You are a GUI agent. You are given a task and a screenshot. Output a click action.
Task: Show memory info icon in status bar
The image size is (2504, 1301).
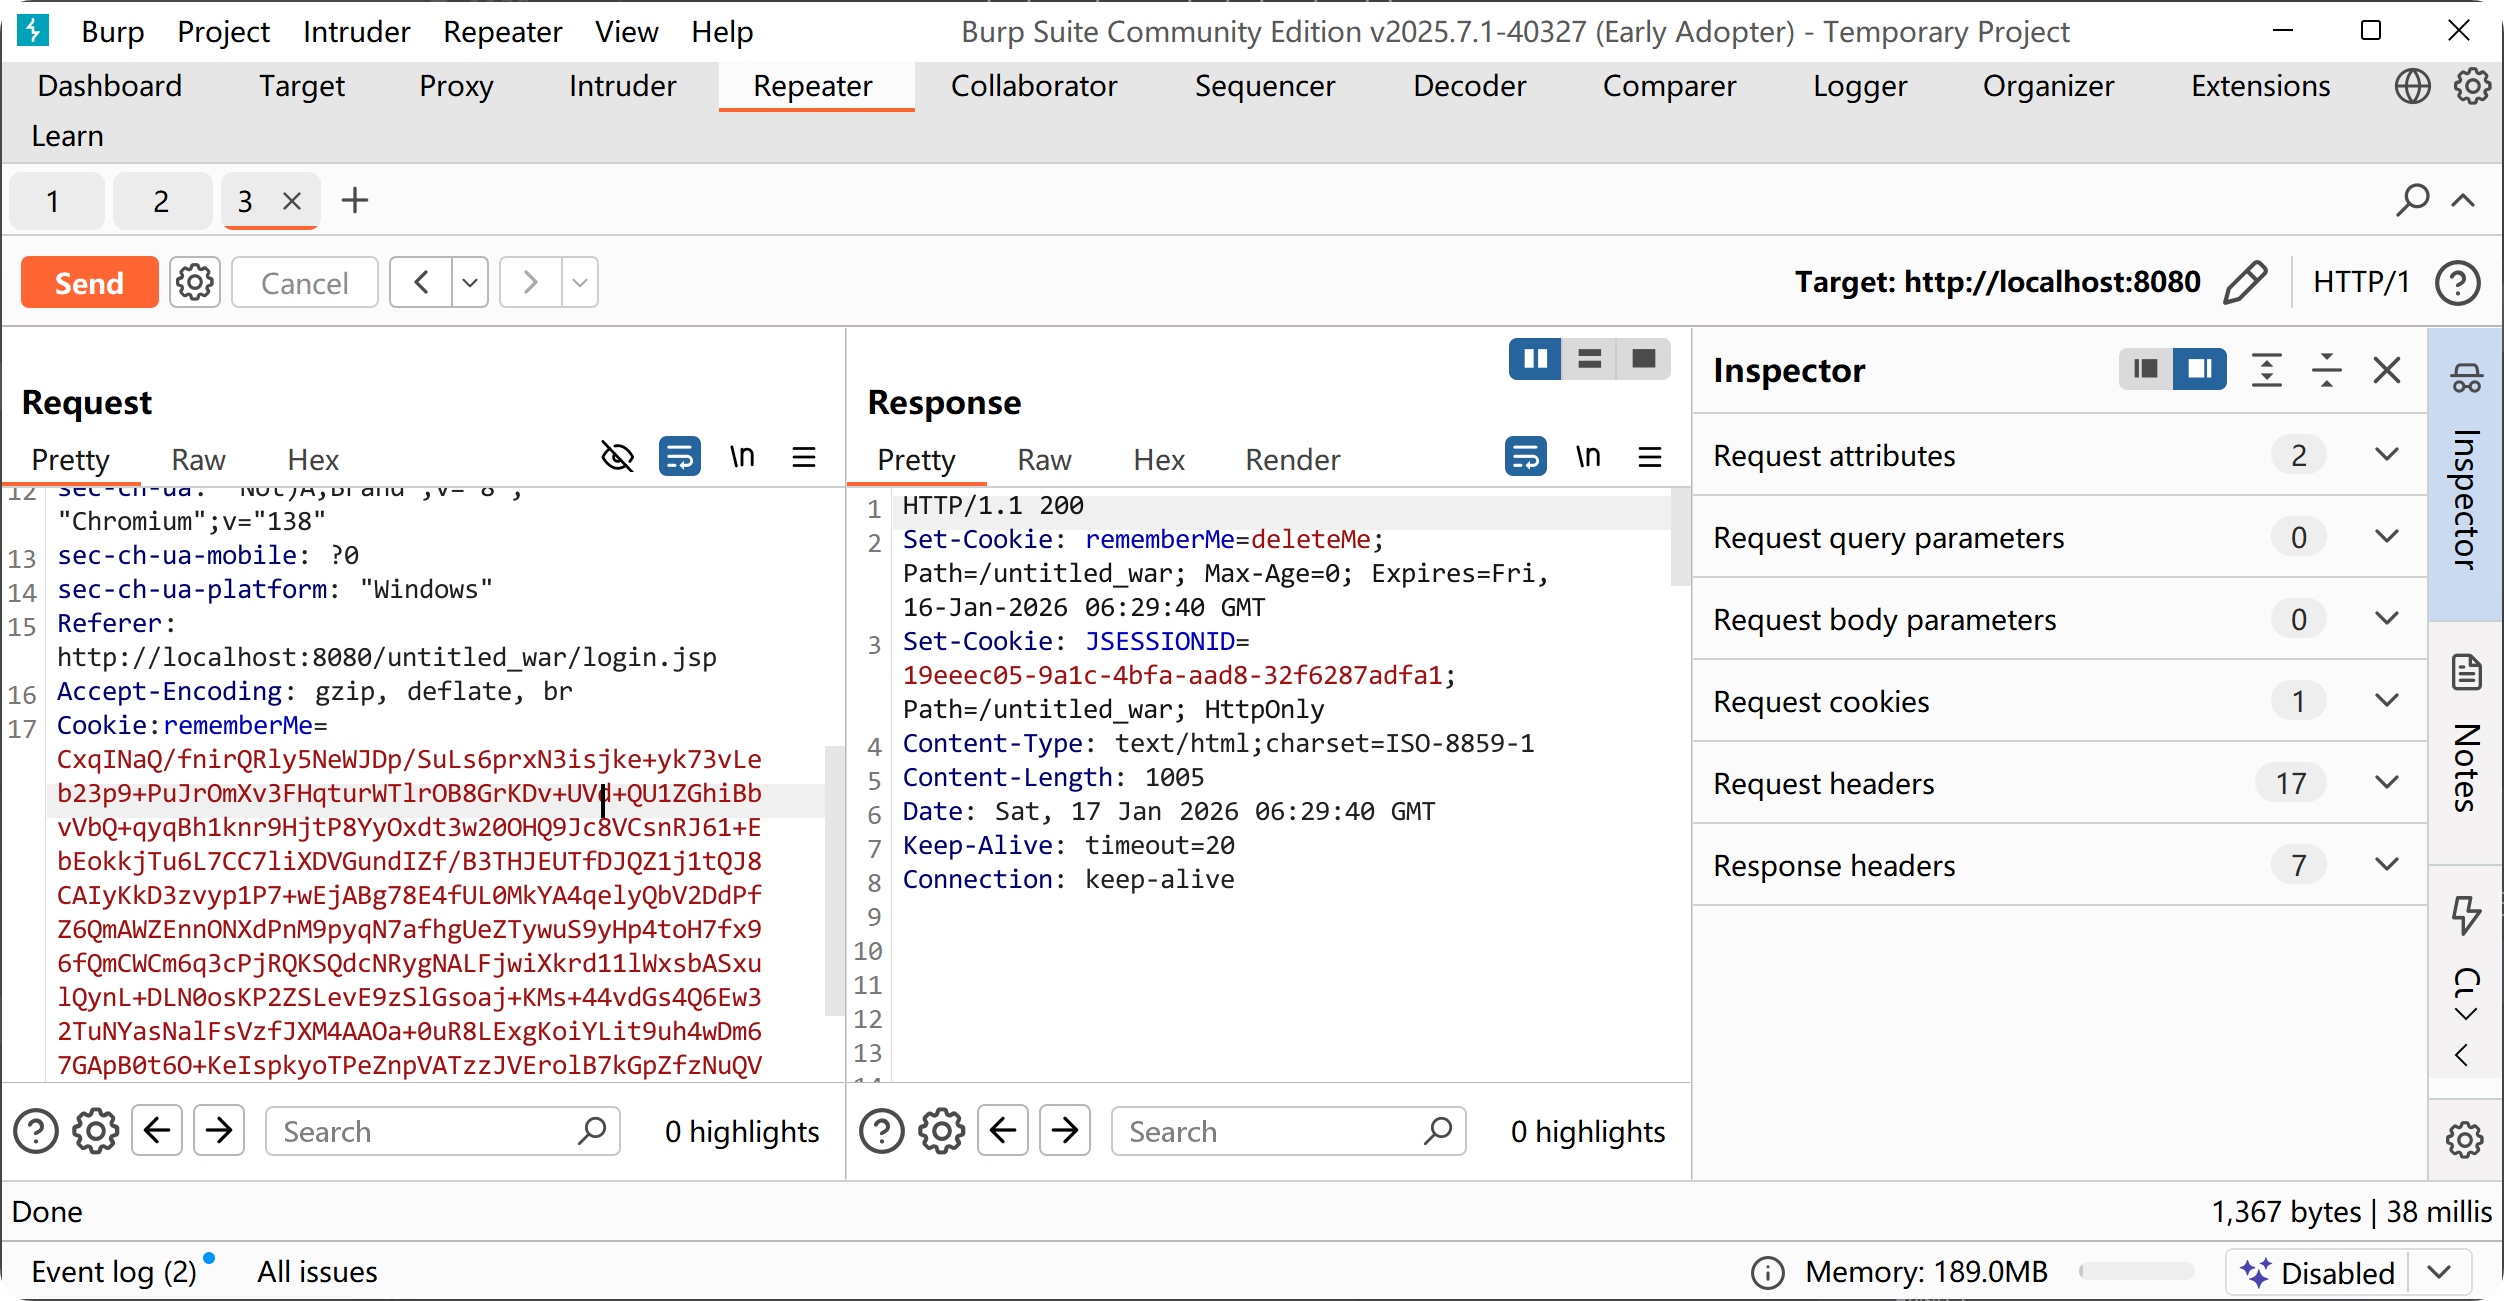coord(1767,1272)
